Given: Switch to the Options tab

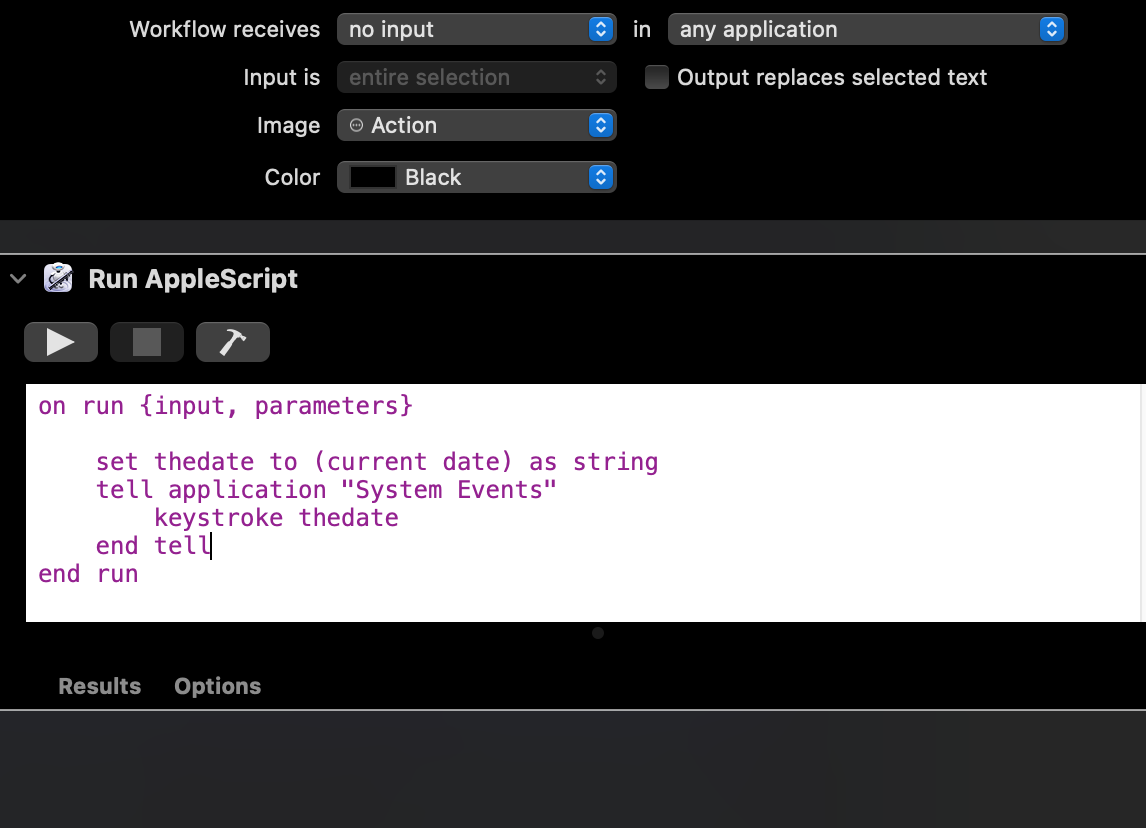Looking at the screenshot, I should pyautogui.click(x=217, y=686).
